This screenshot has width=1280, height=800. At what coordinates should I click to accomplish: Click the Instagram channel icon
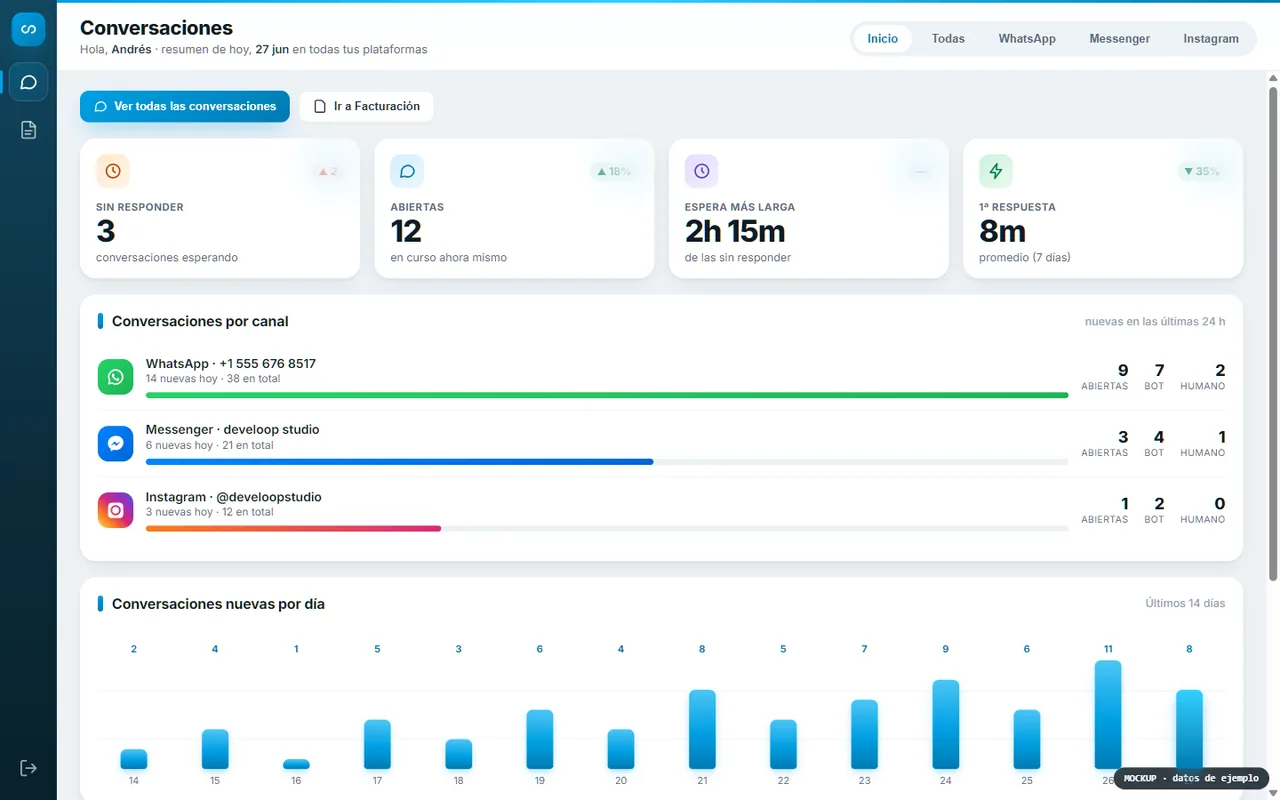click(116, 510)
